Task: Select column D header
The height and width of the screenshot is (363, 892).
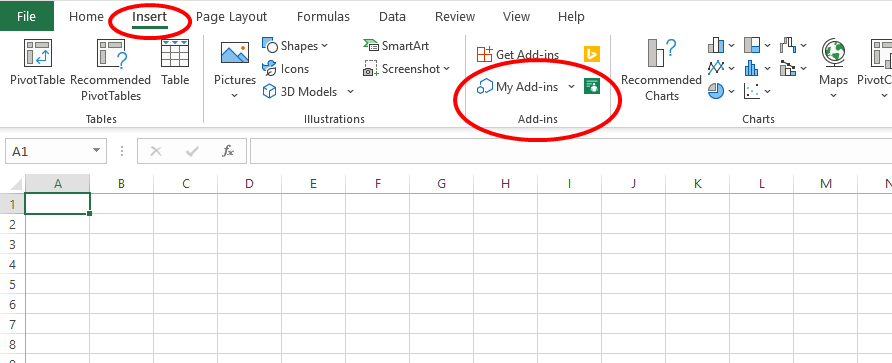Action: pos(249,183)
